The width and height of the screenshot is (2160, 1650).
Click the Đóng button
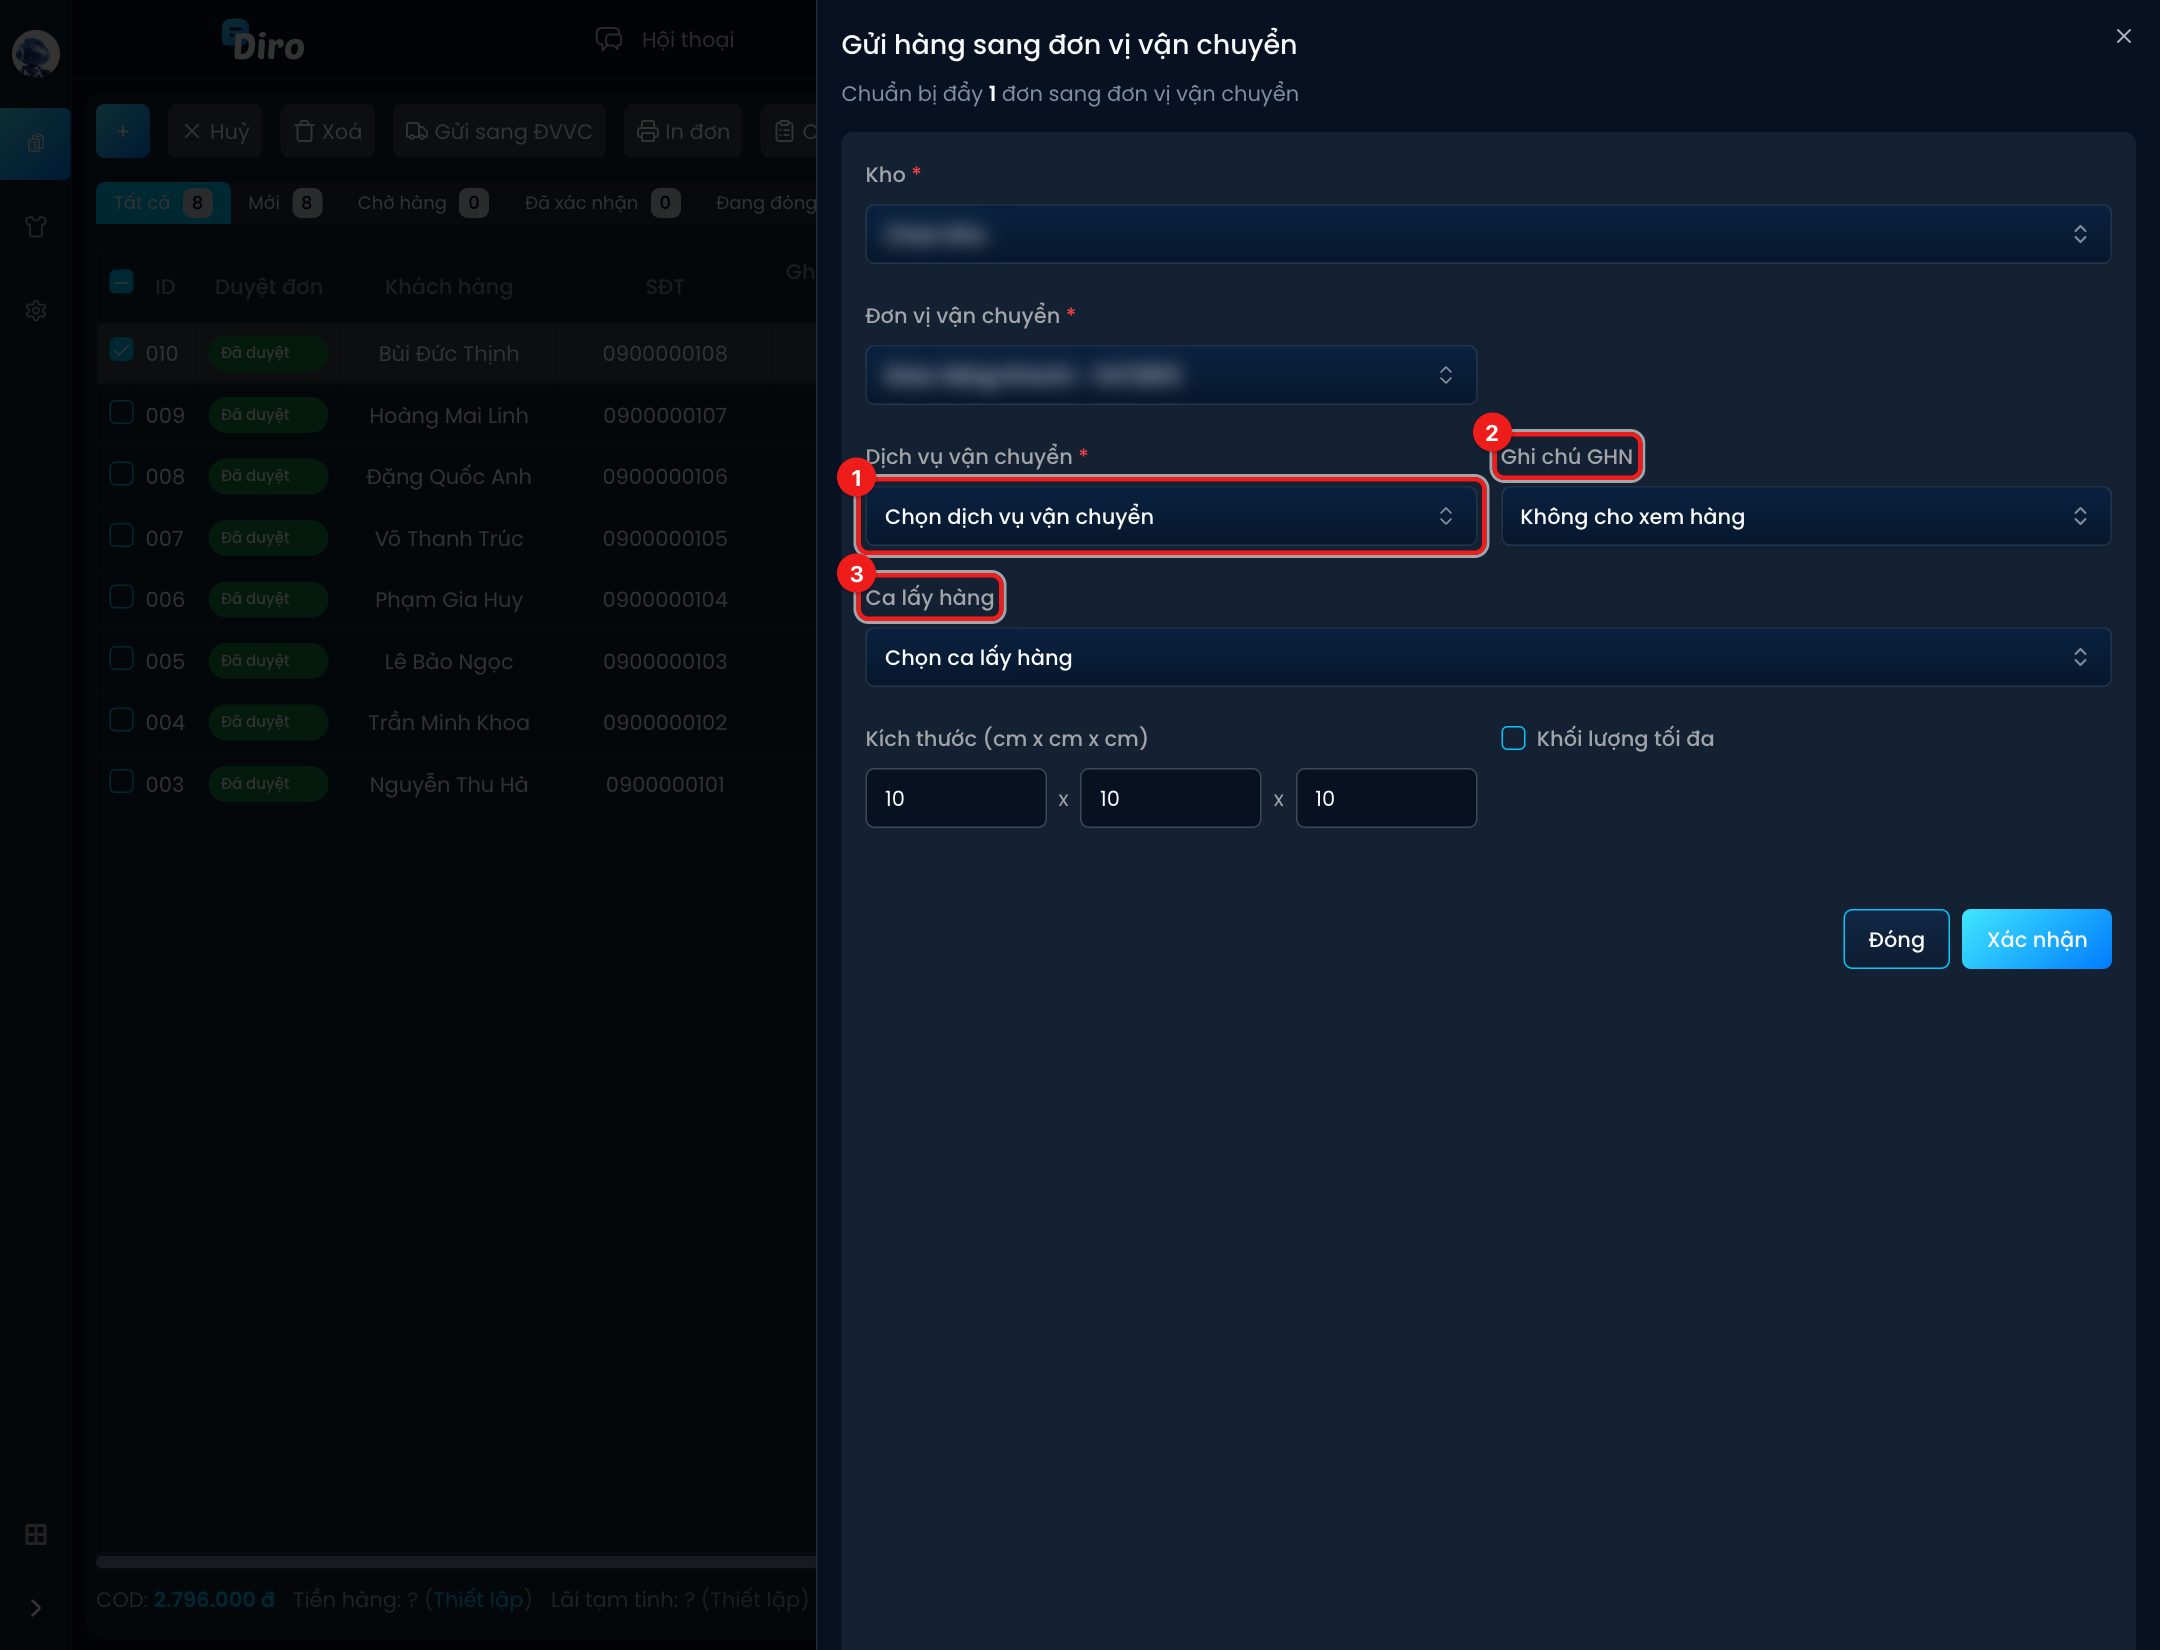[1896, 939]
